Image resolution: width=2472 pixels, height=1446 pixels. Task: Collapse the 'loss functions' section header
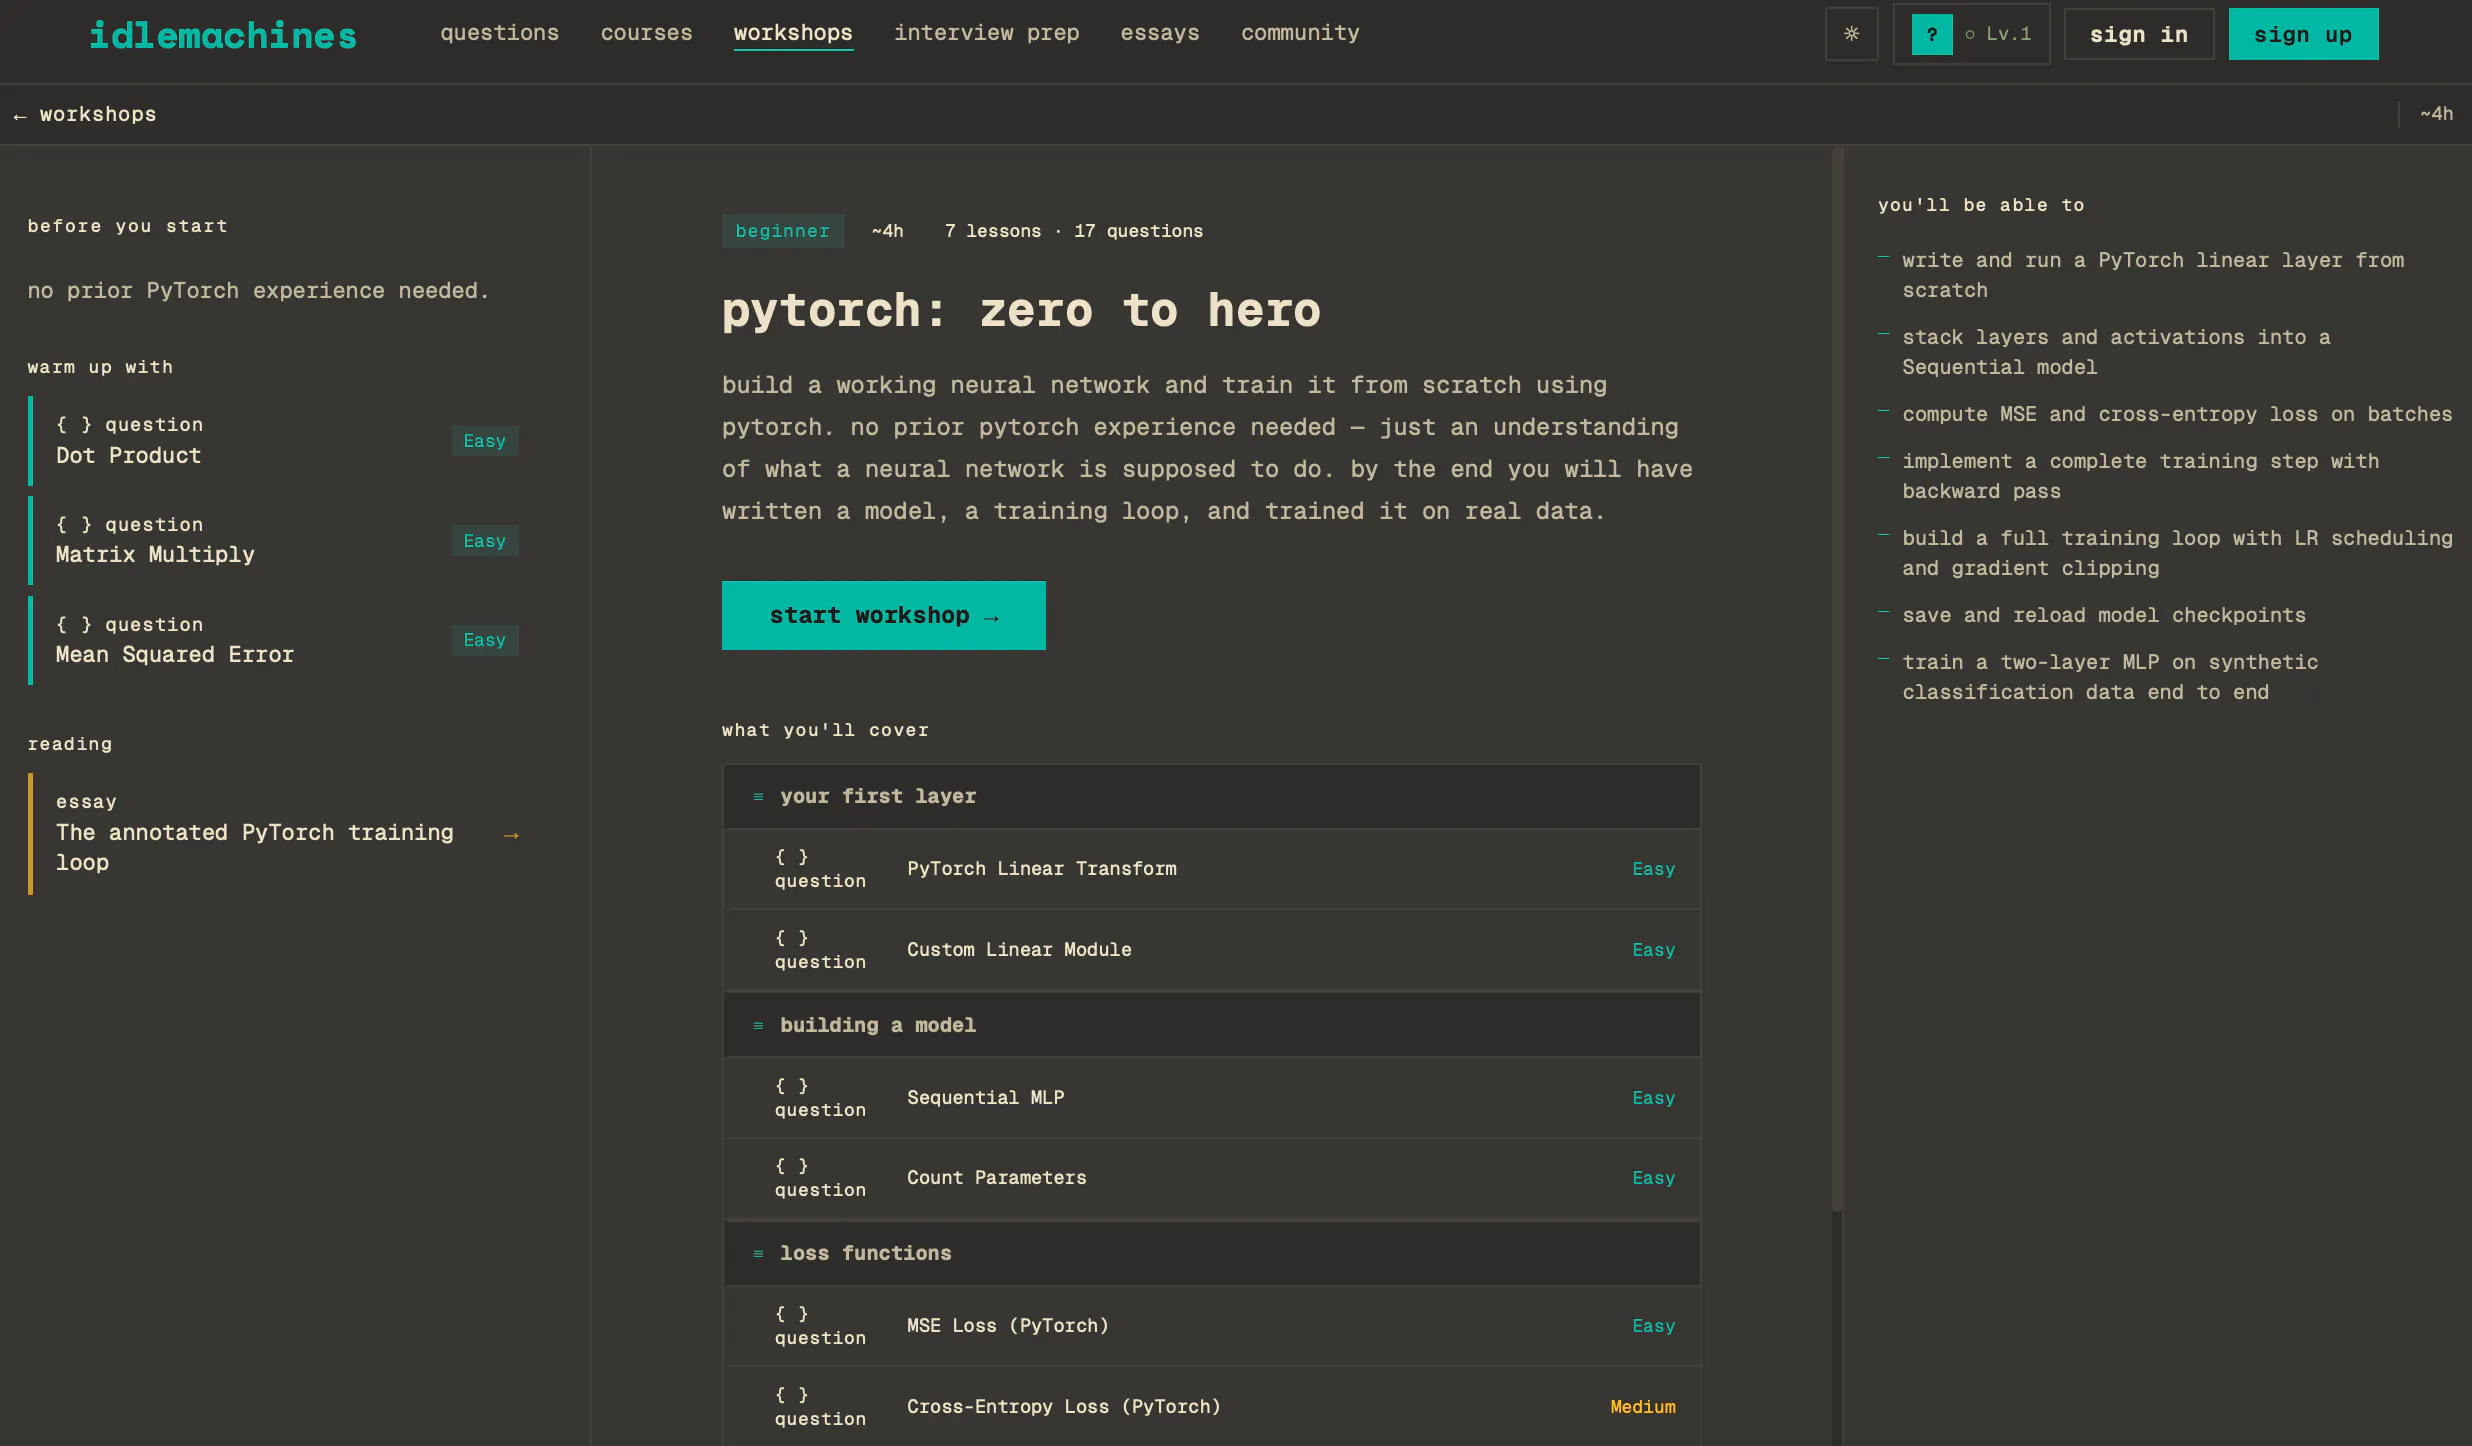click(x=1211, y=1253)
